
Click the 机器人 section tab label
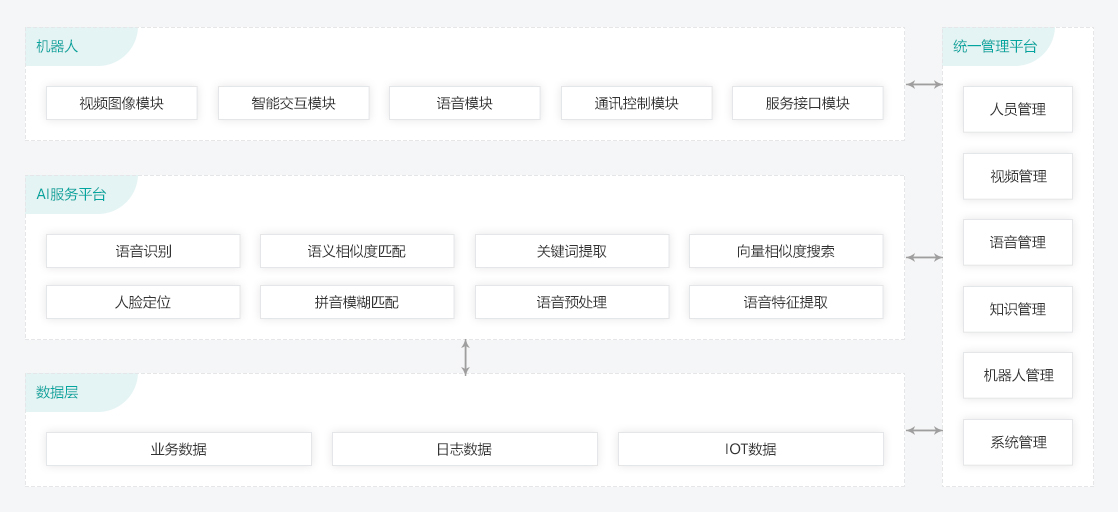[x=57, y=46]
